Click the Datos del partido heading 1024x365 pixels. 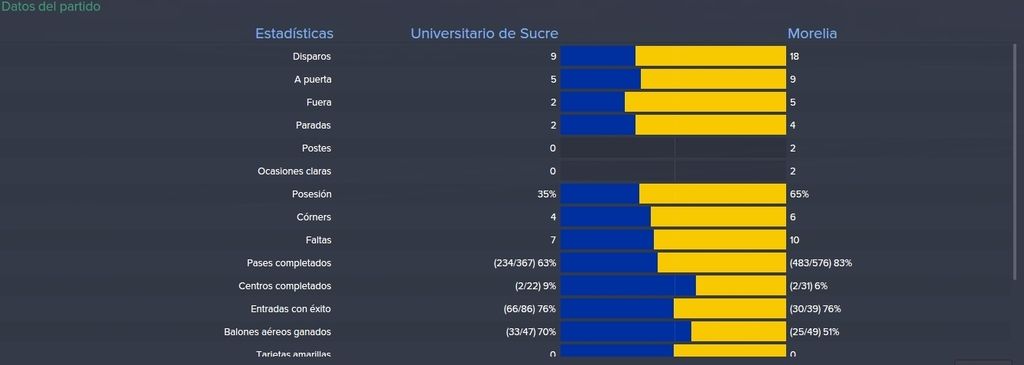(50, 7)
